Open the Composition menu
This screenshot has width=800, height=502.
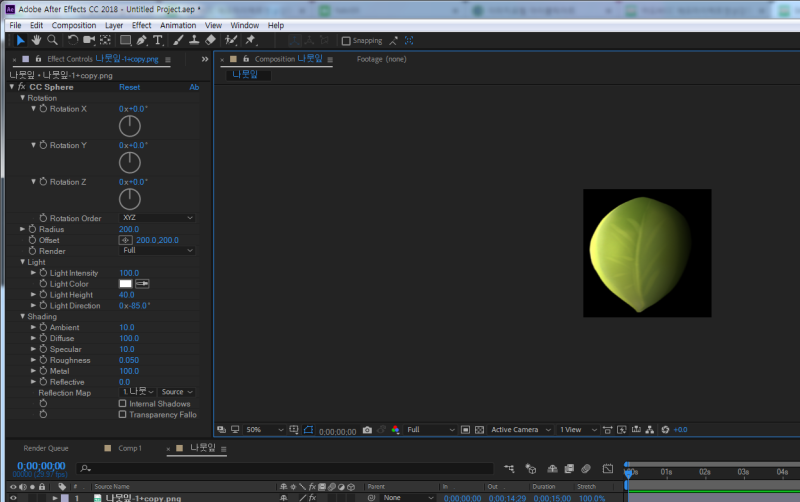click(73, 25)
